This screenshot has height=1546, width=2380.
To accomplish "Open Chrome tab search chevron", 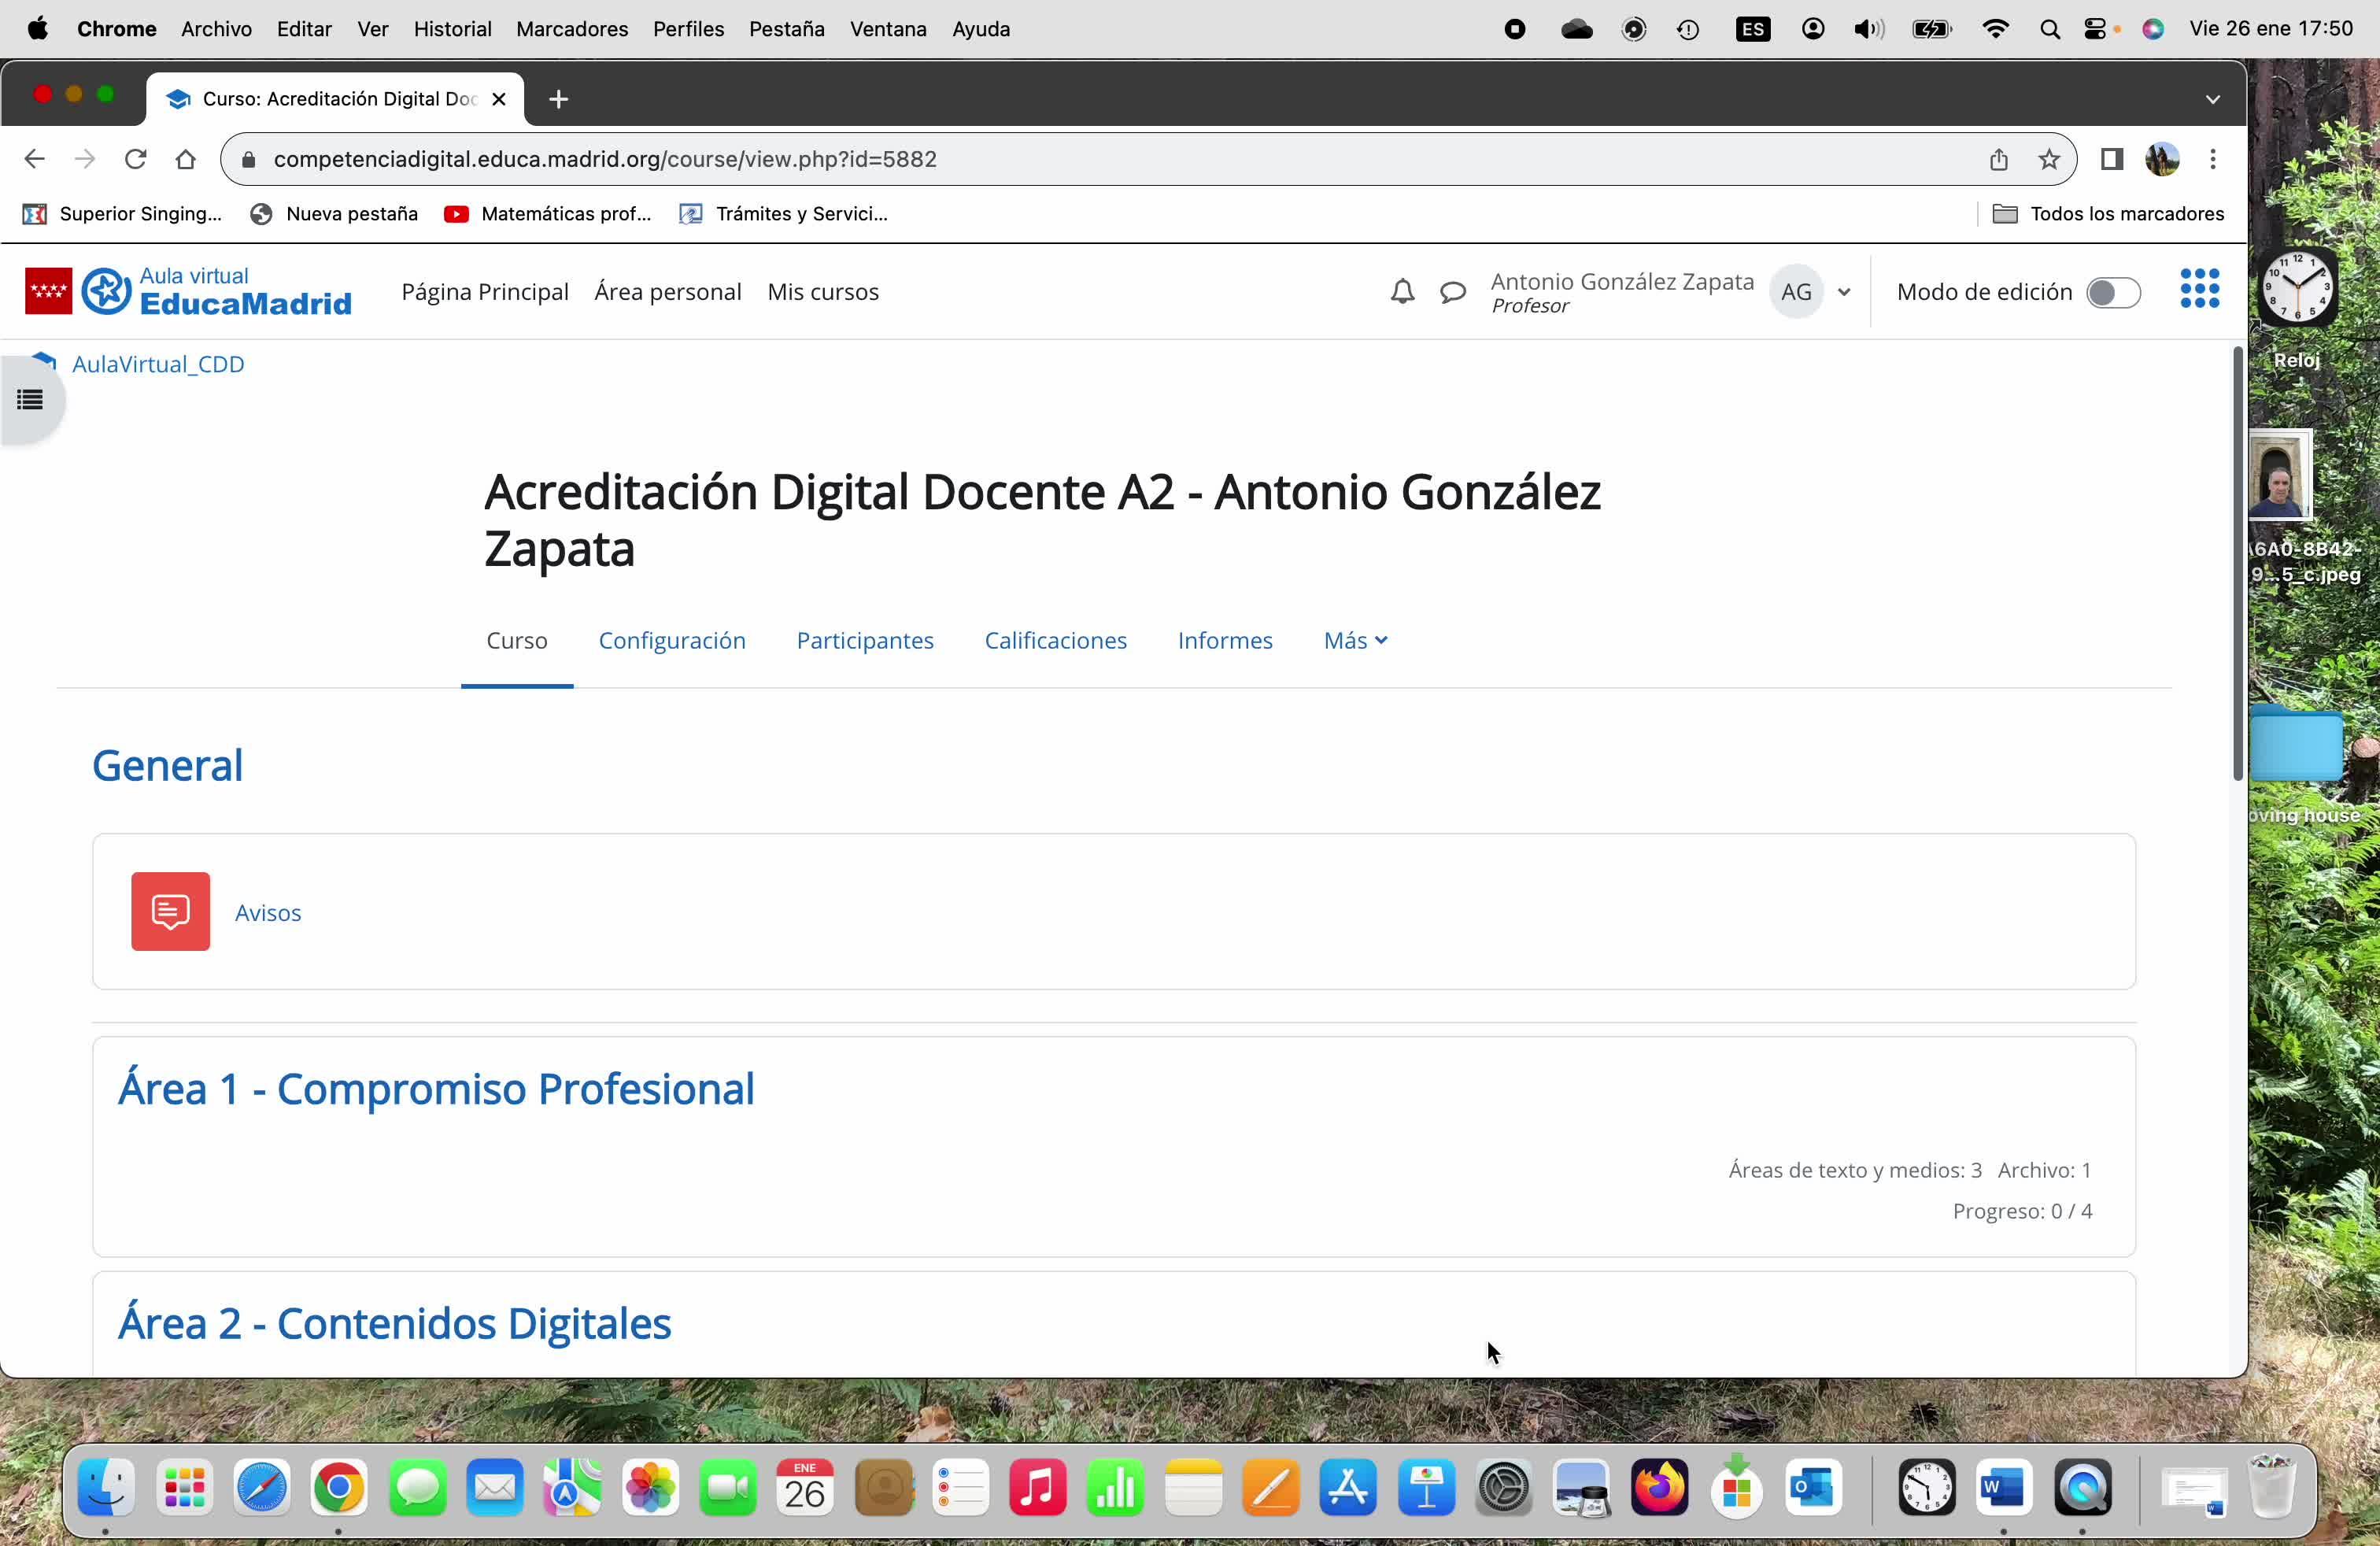I will (x=2212, y=99).
